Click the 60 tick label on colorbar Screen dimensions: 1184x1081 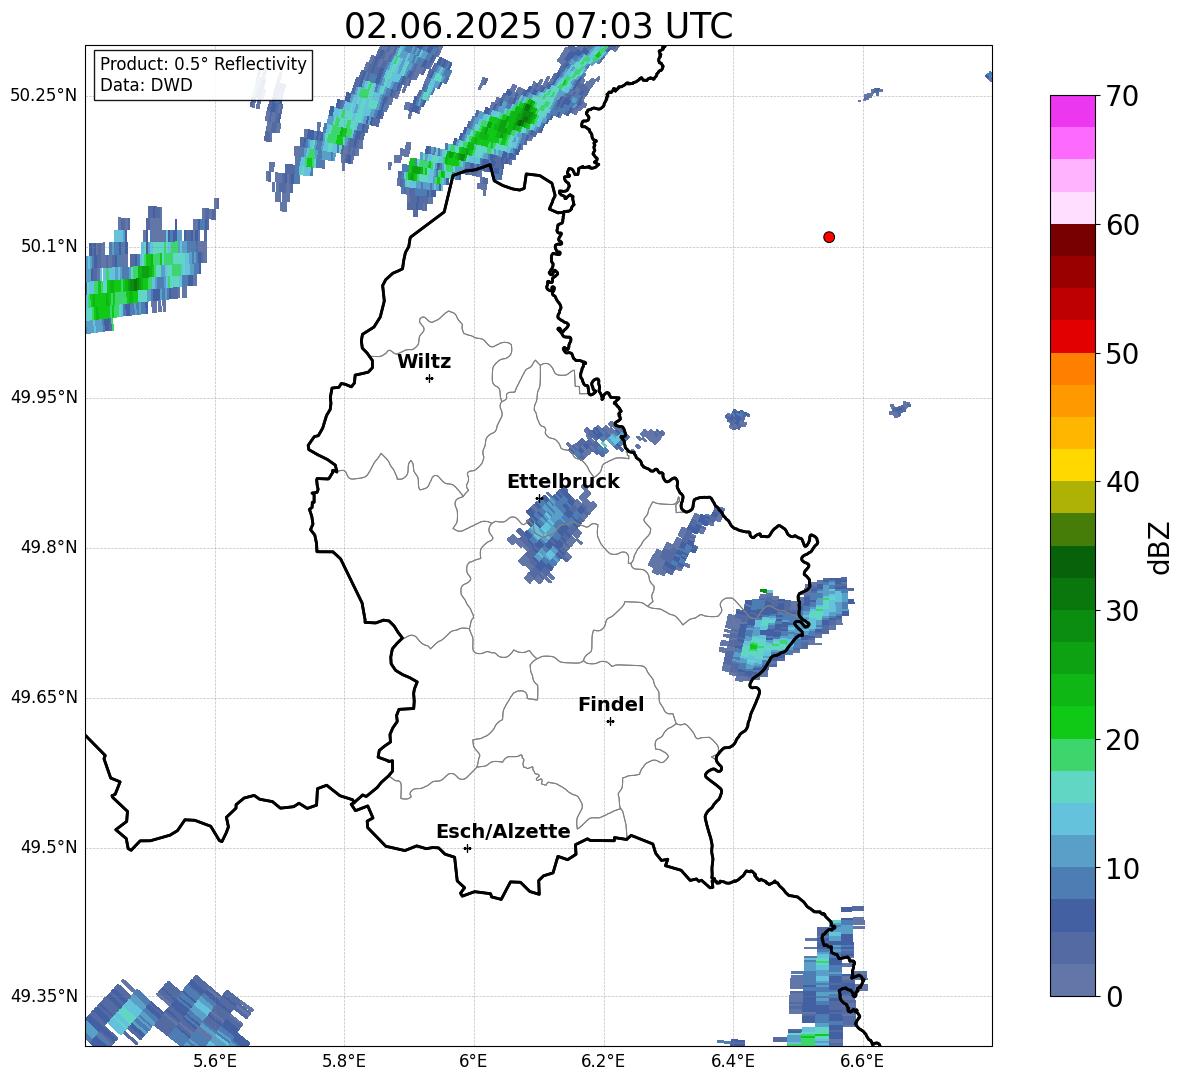1121,225
